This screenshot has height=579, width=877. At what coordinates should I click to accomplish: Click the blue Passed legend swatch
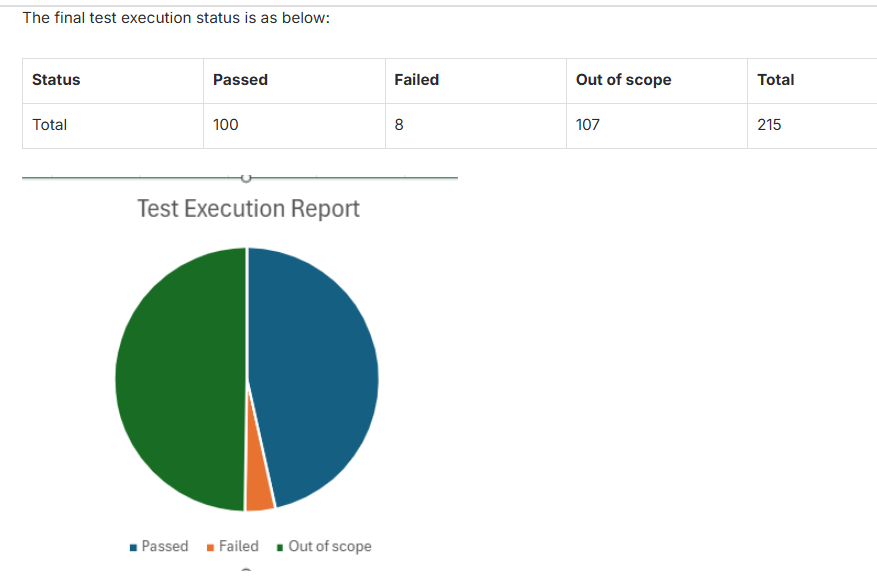134,547
